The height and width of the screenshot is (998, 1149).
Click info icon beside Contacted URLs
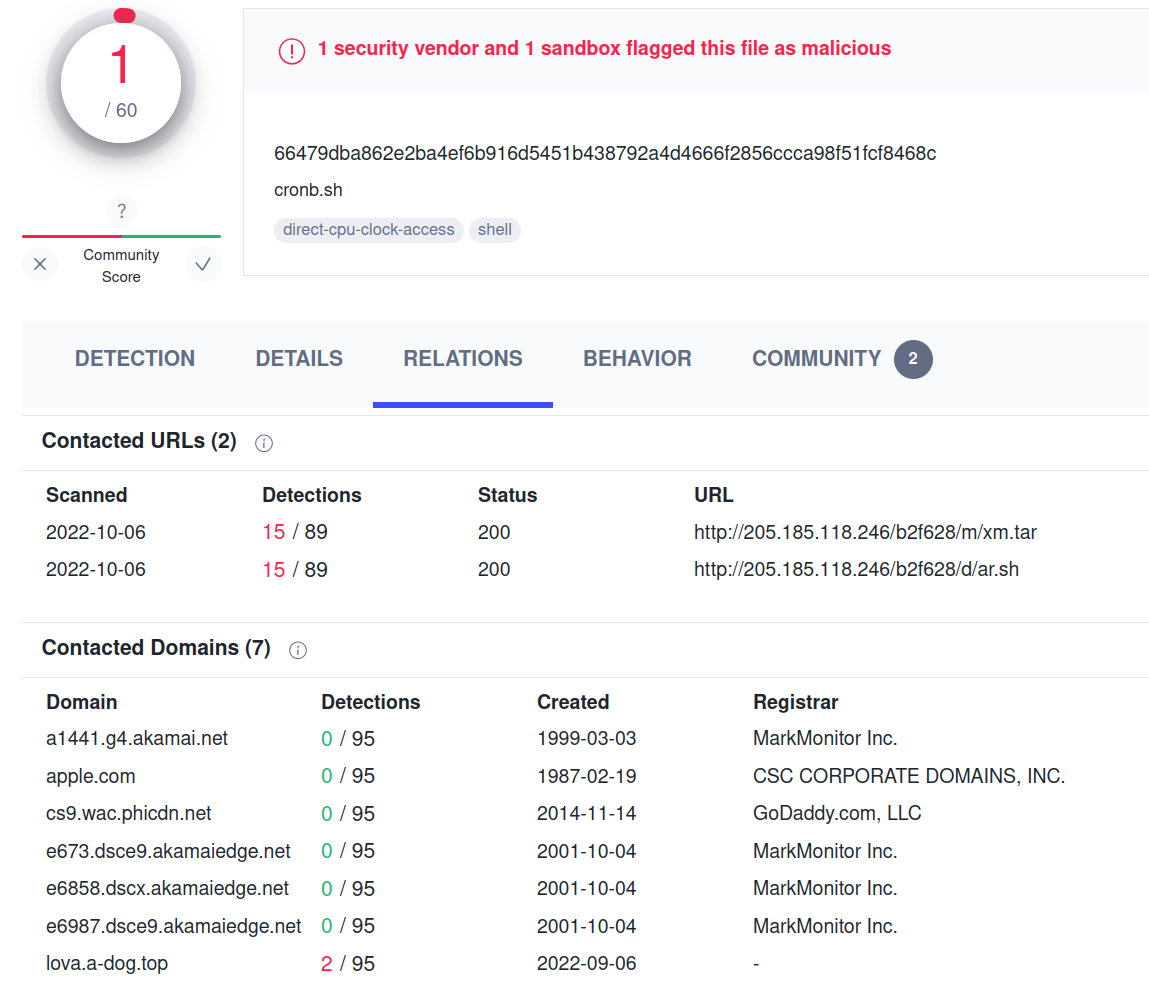coord(264,443)
